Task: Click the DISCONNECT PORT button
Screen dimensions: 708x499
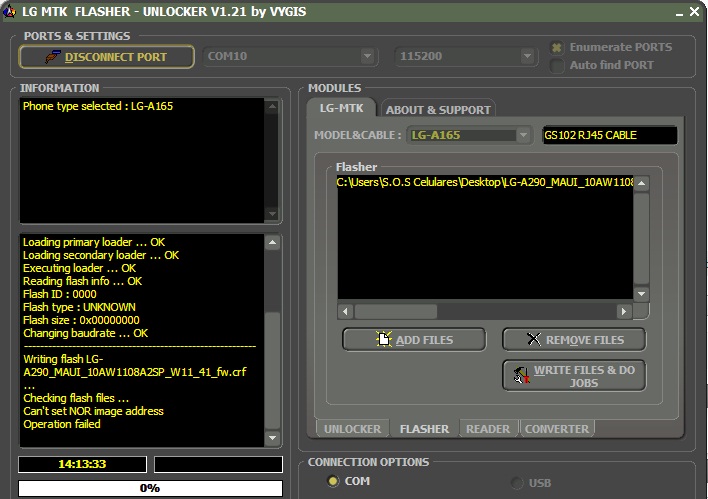Action: pyautogui.click(x=107, y=57)
